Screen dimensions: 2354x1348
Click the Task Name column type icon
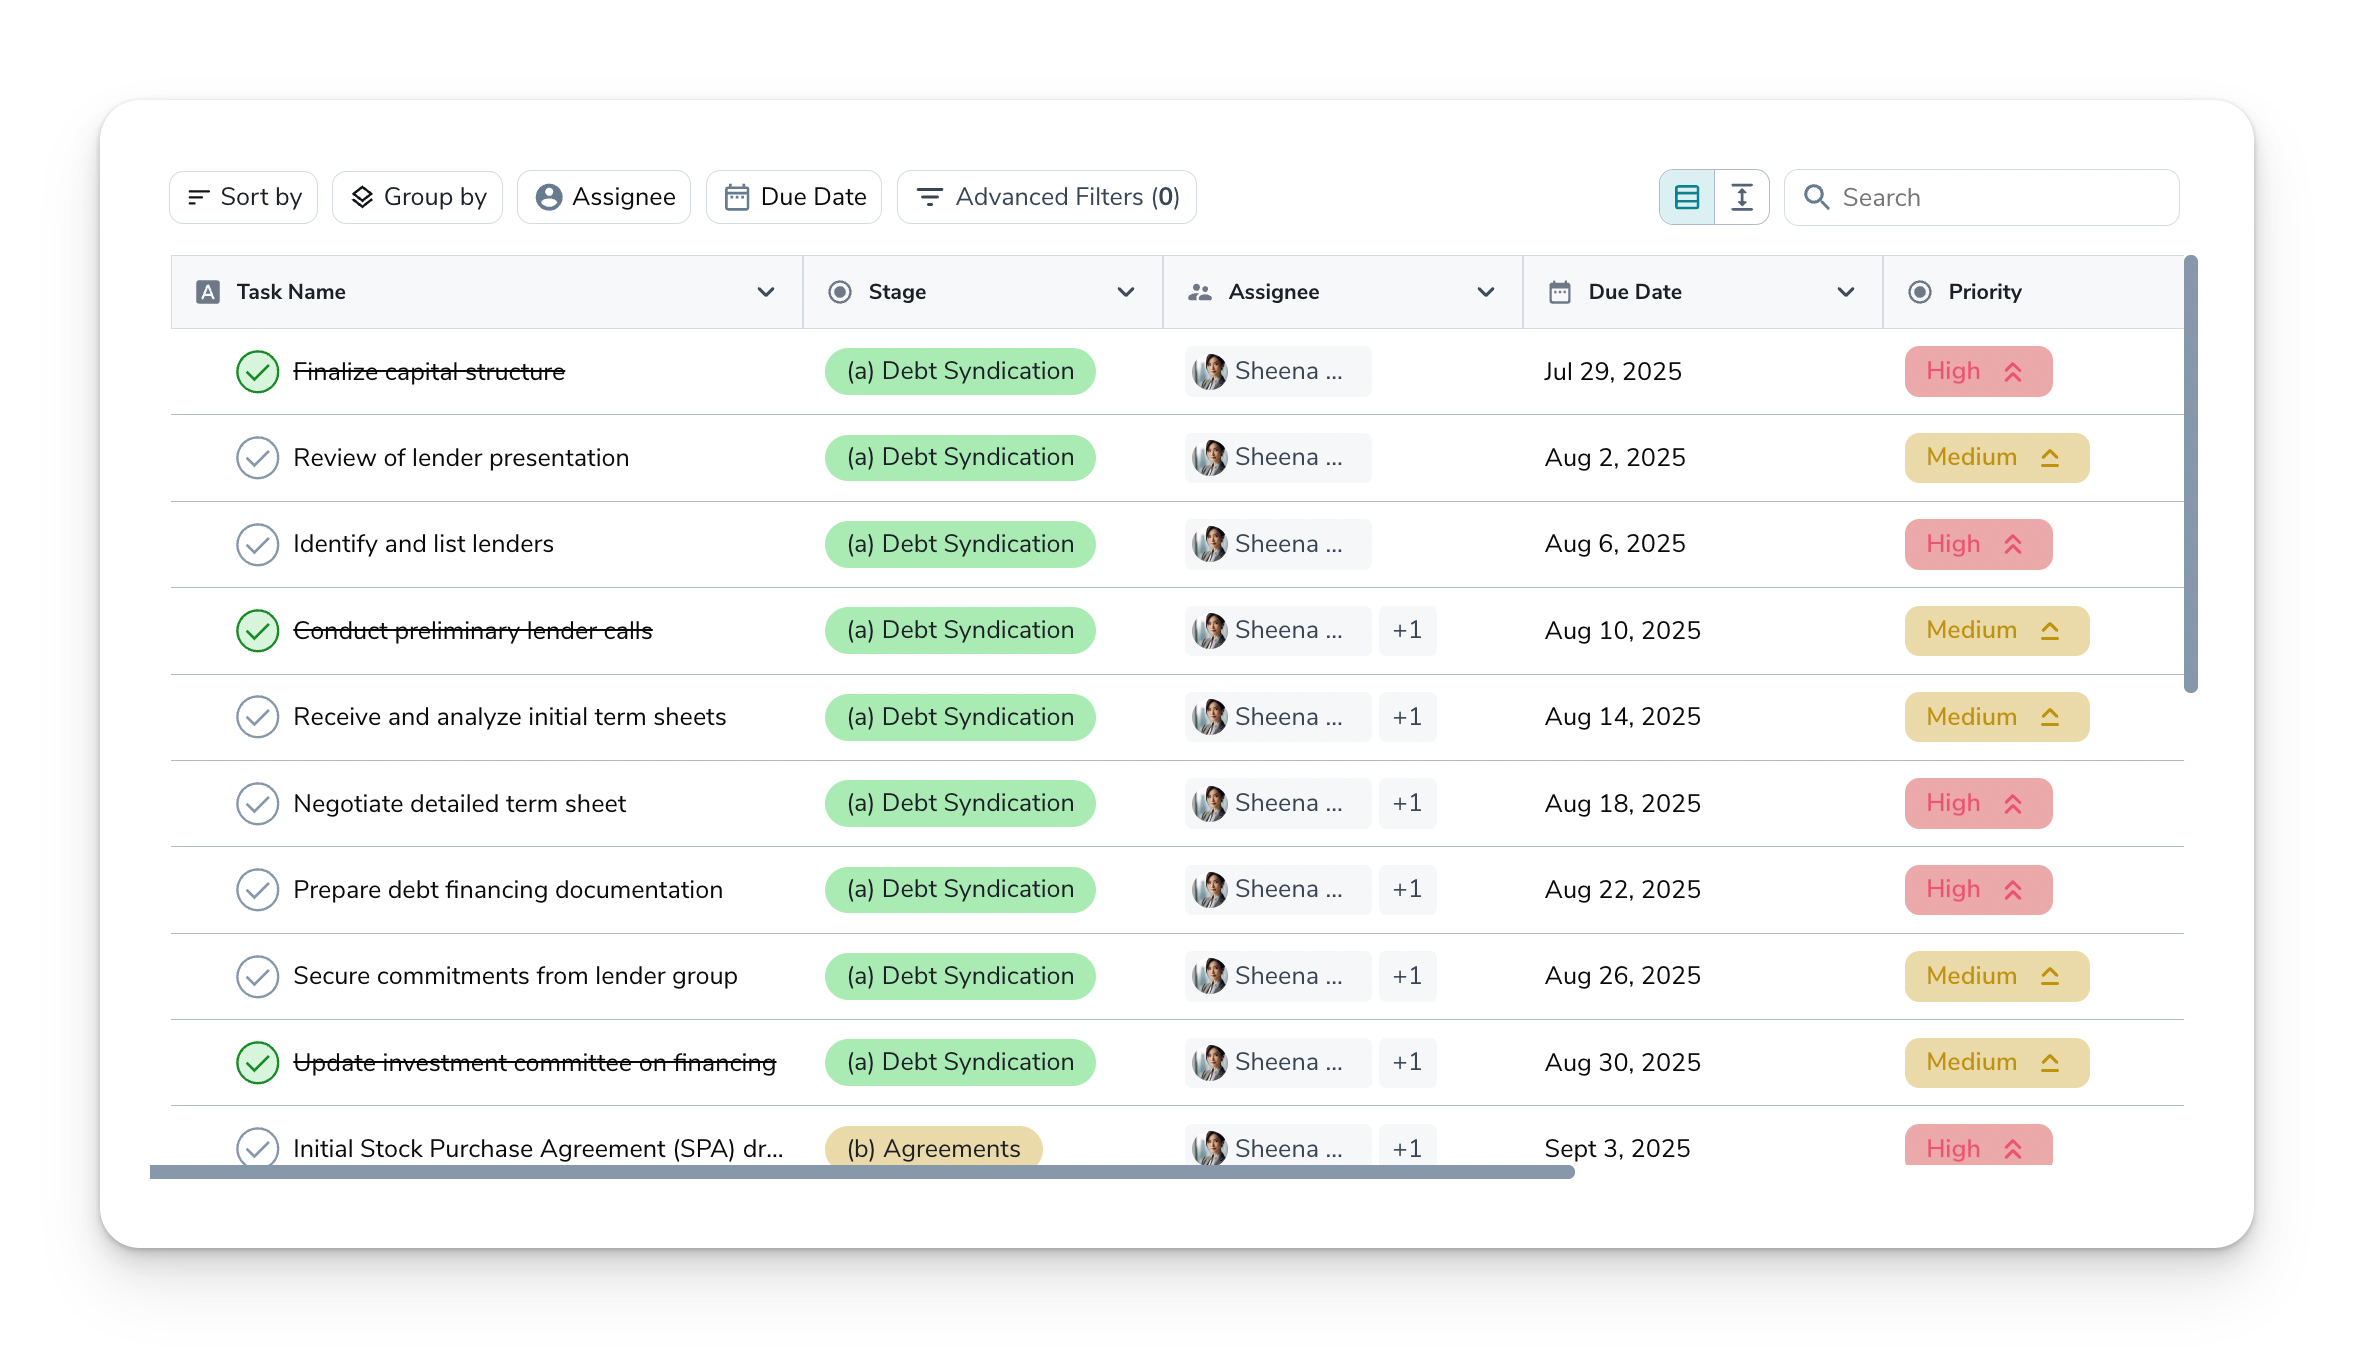pyautogui.click(x=208, y=292)
